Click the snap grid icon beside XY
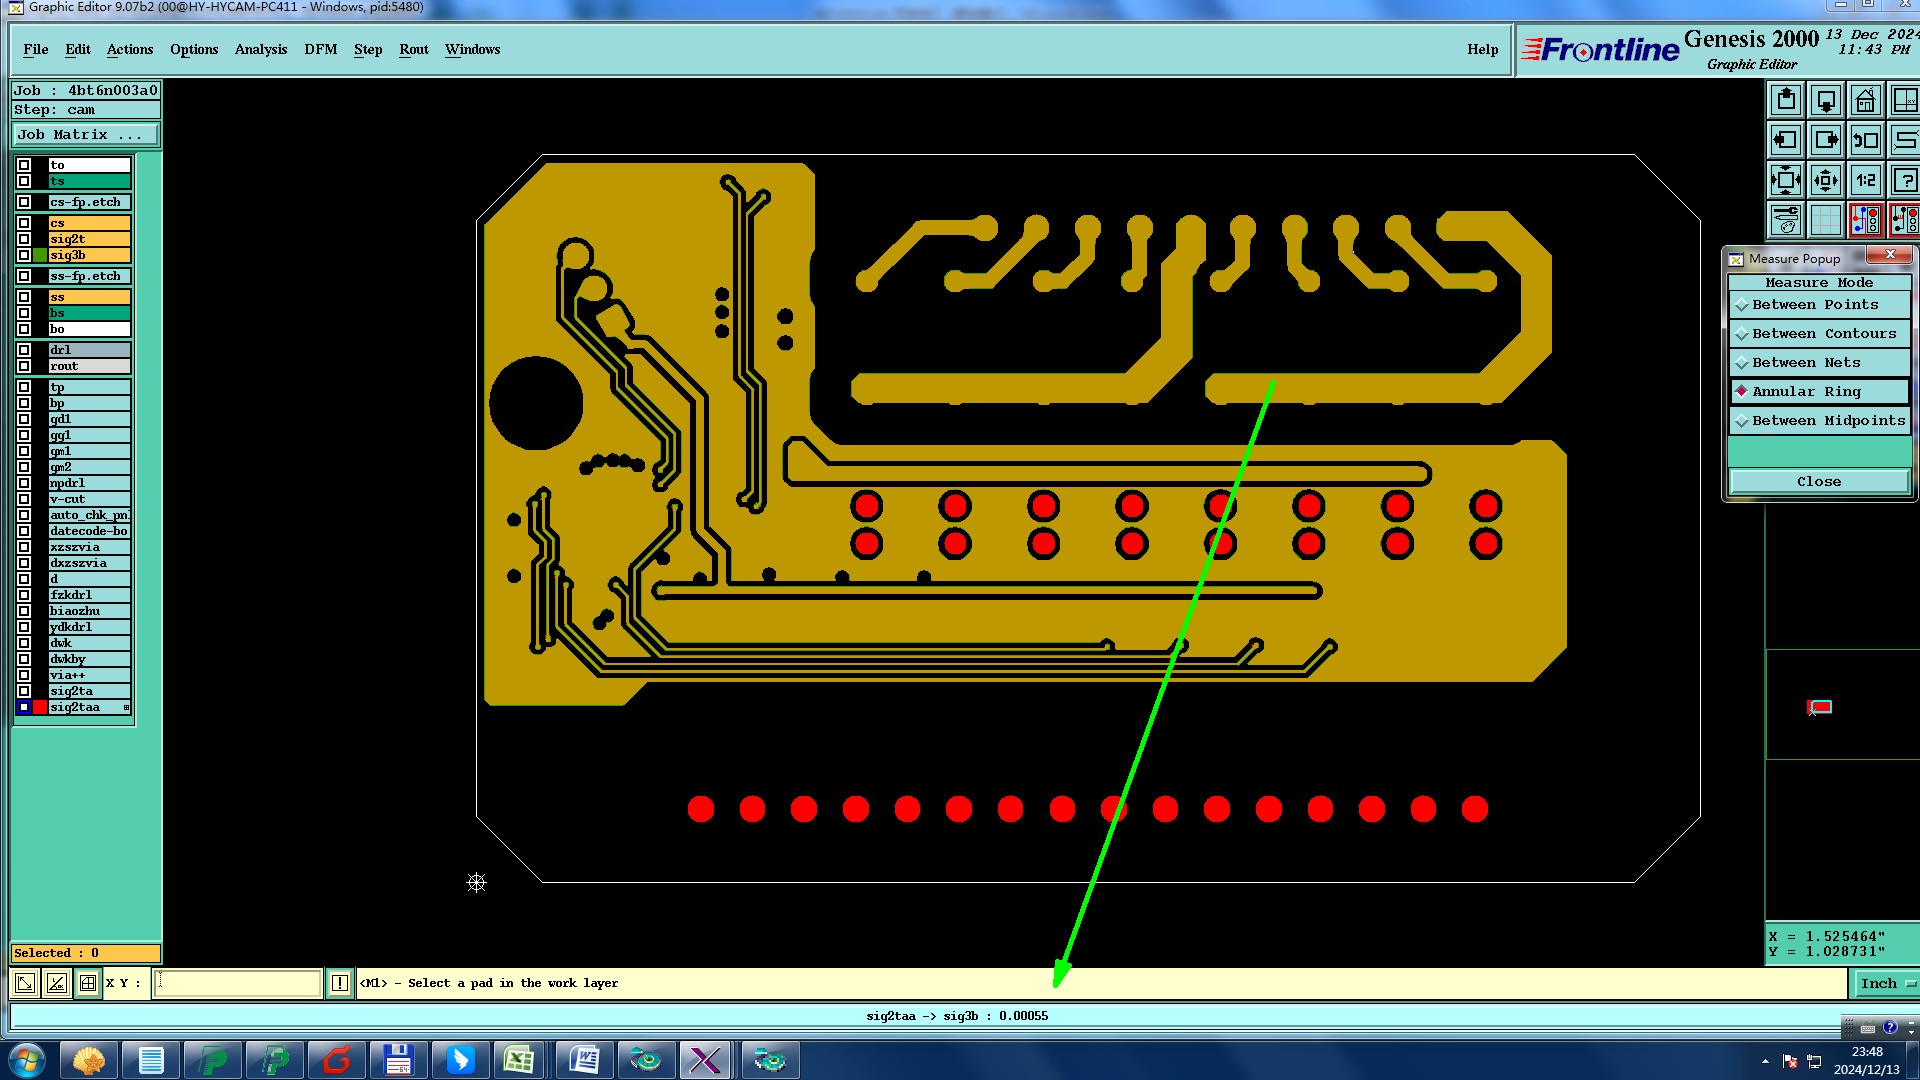 tap(88, 983)
